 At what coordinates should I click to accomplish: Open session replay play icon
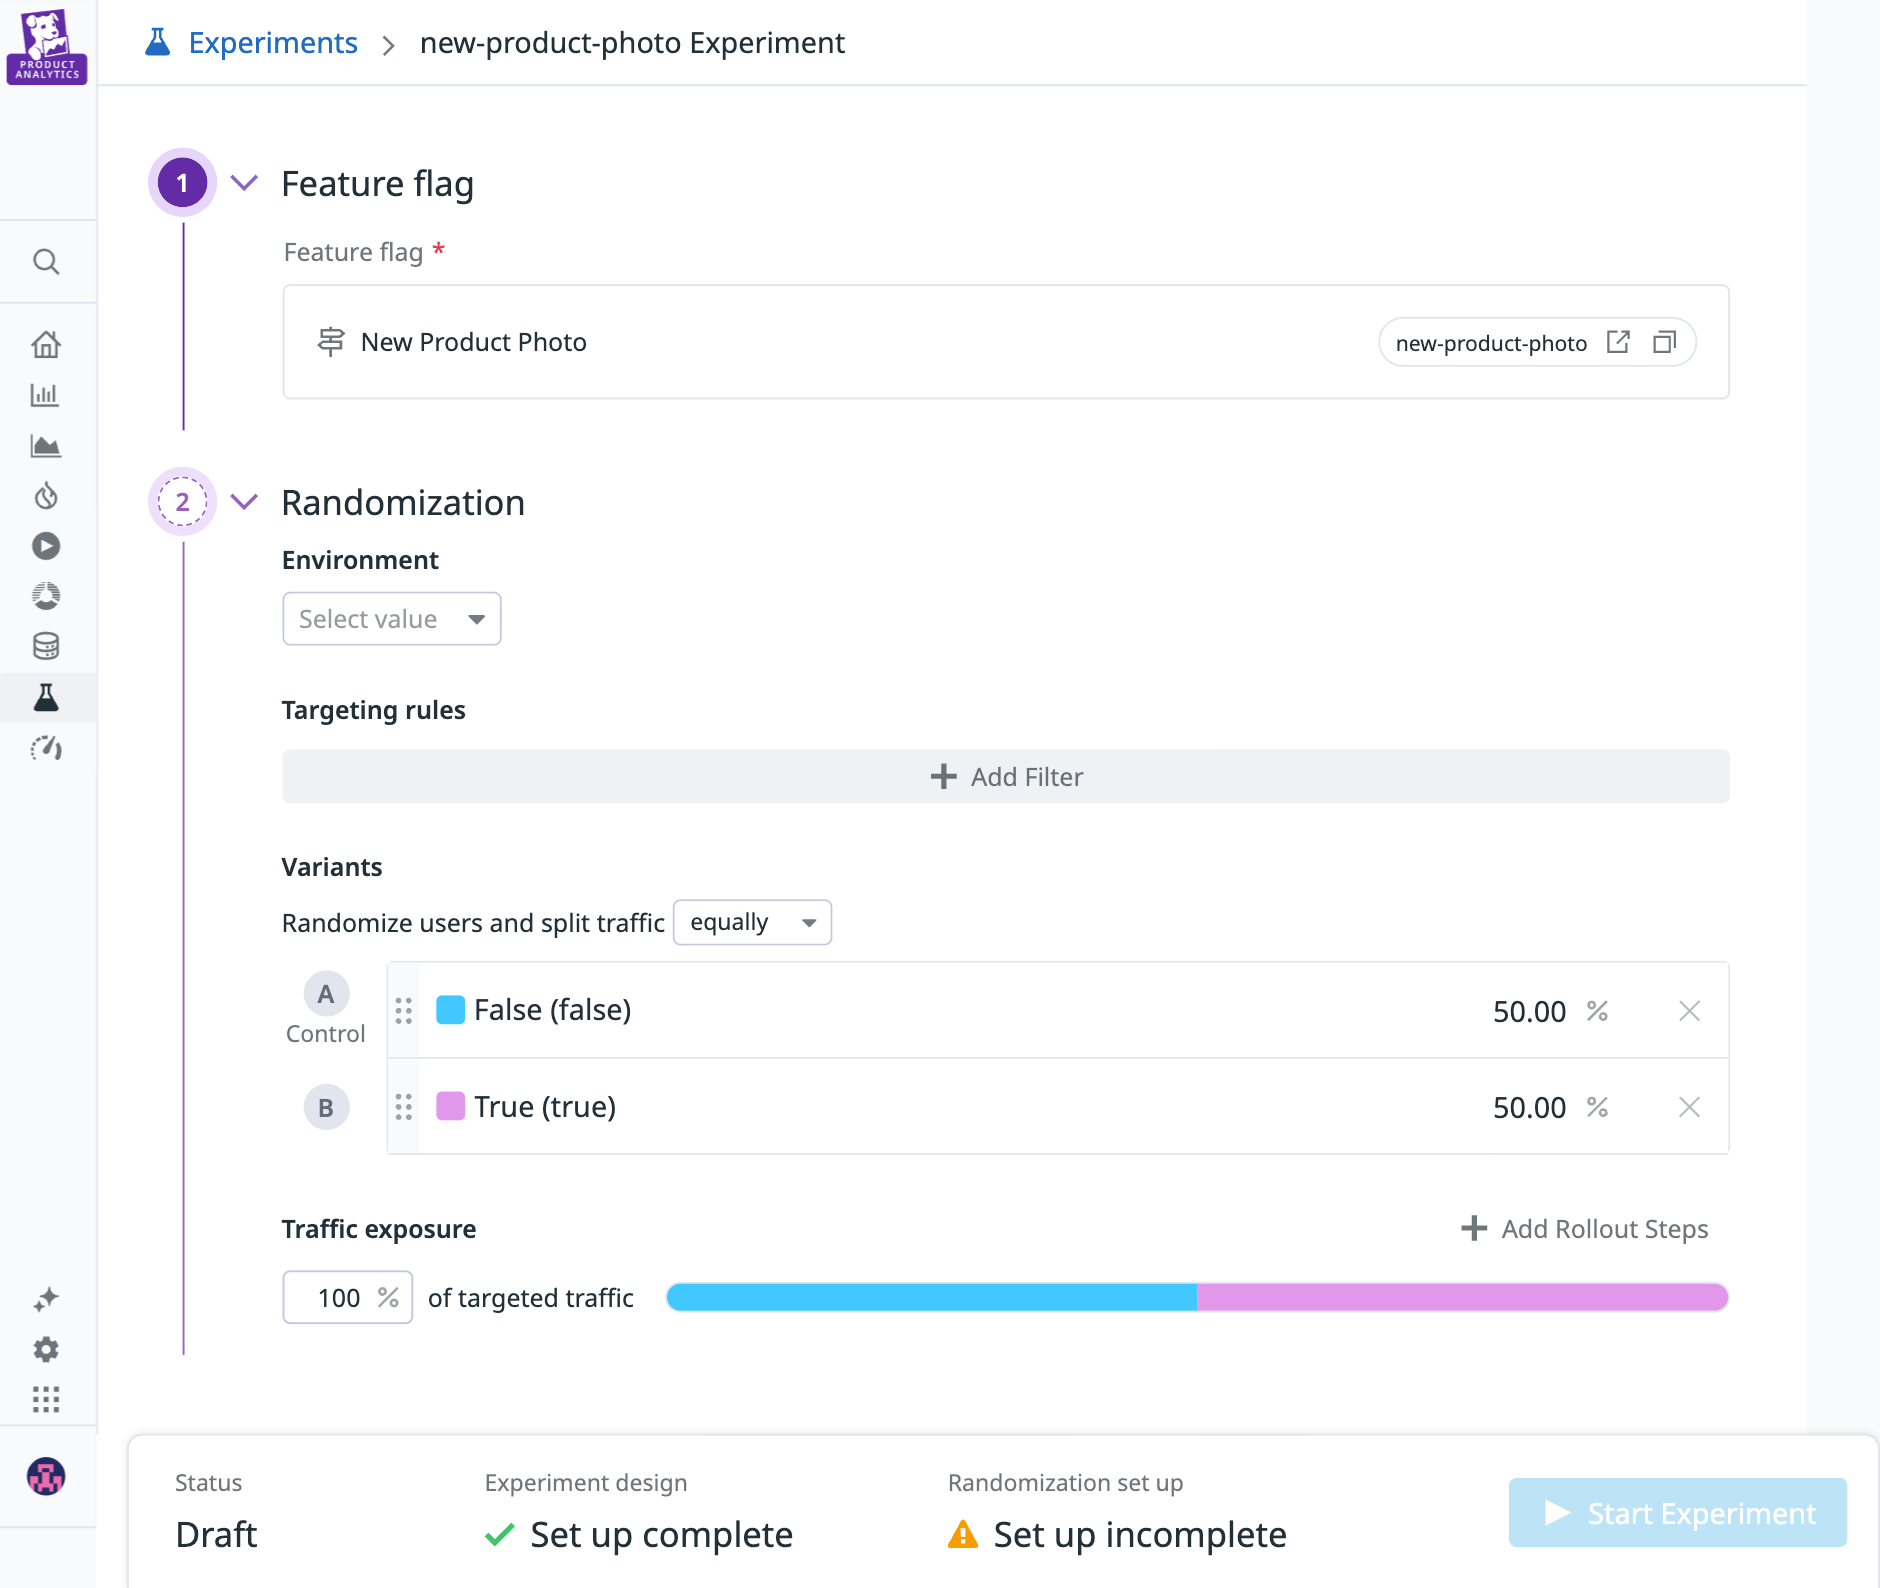pos(46,546)
